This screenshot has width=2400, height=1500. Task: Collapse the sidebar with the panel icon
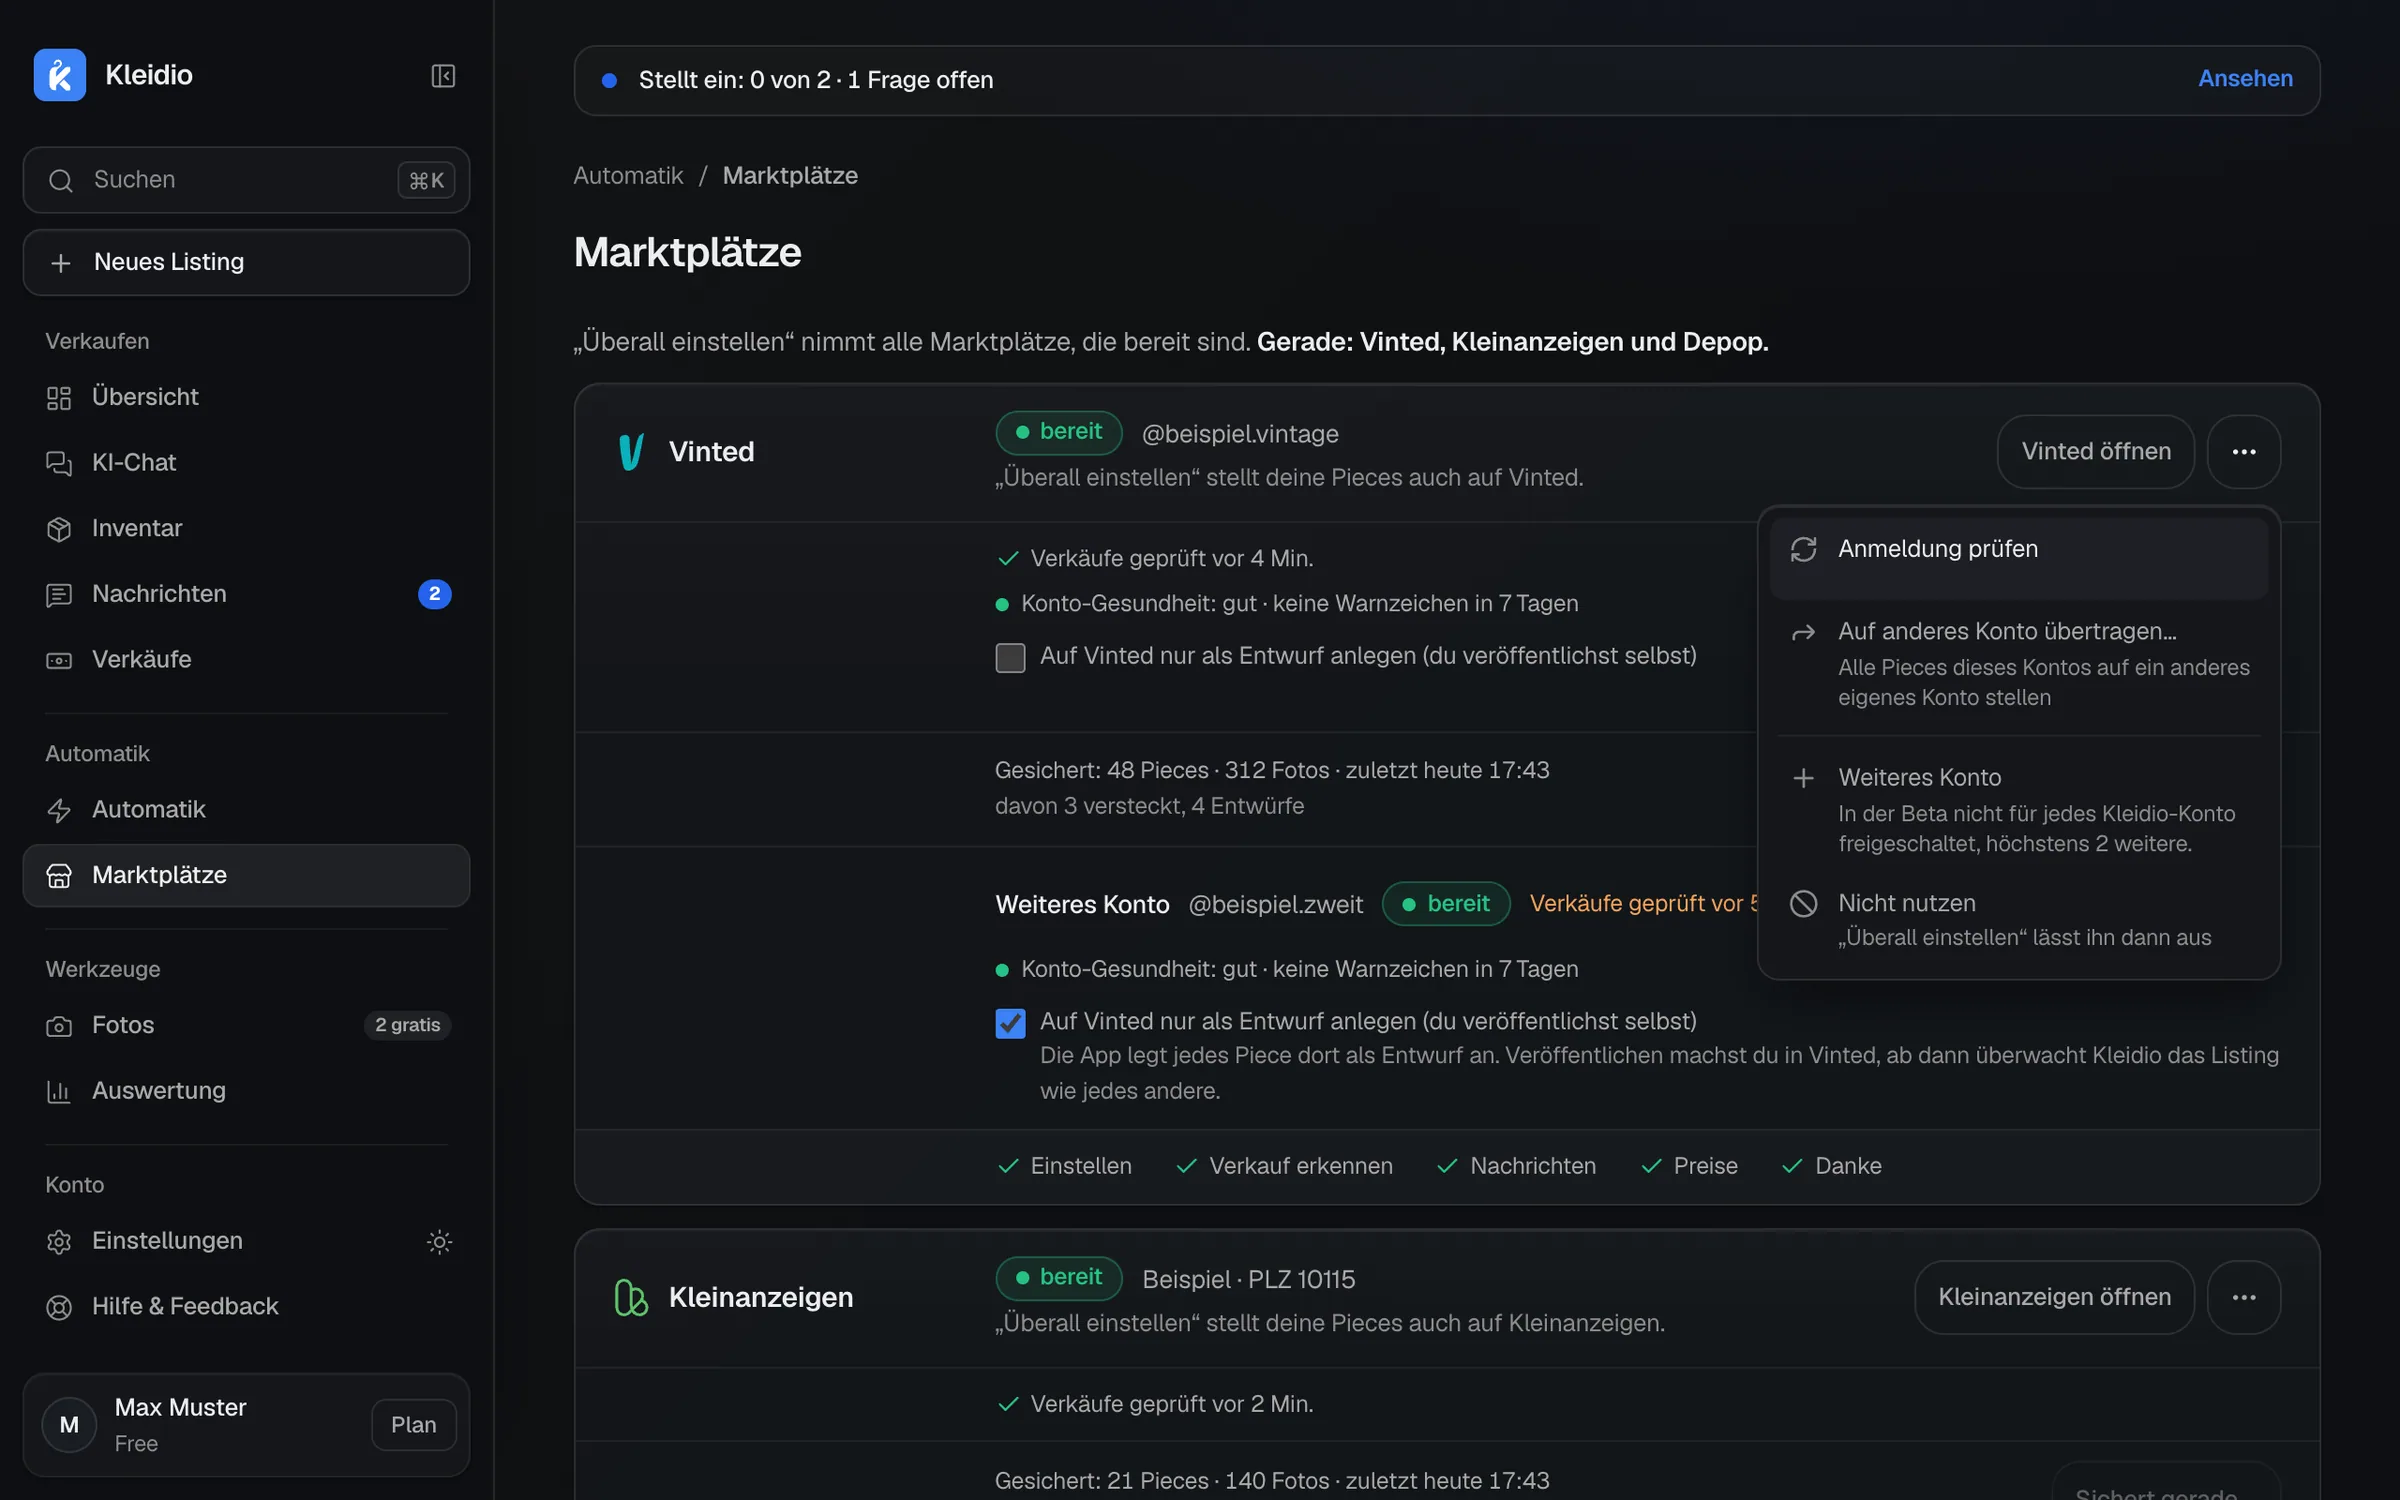[443, 76]
